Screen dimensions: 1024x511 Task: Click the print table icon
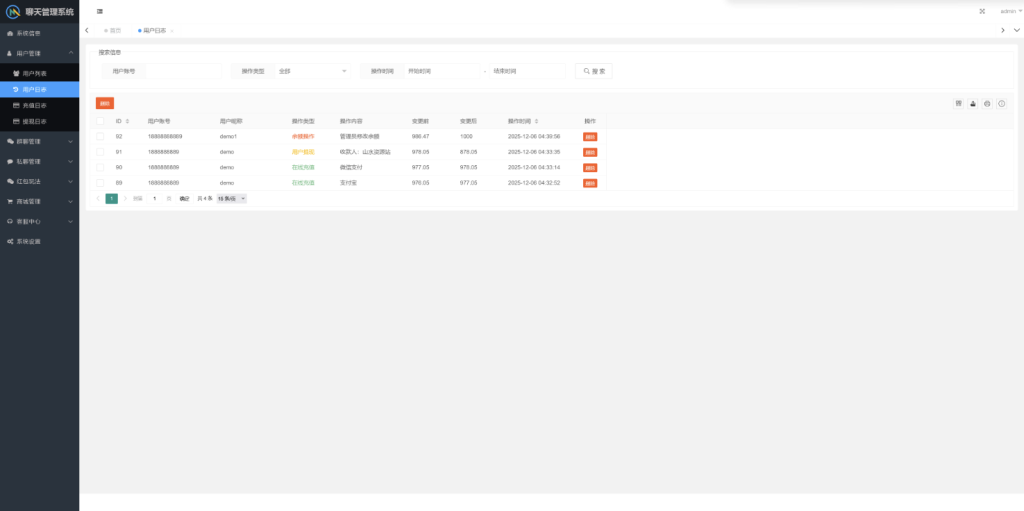[x=987, y=103]
